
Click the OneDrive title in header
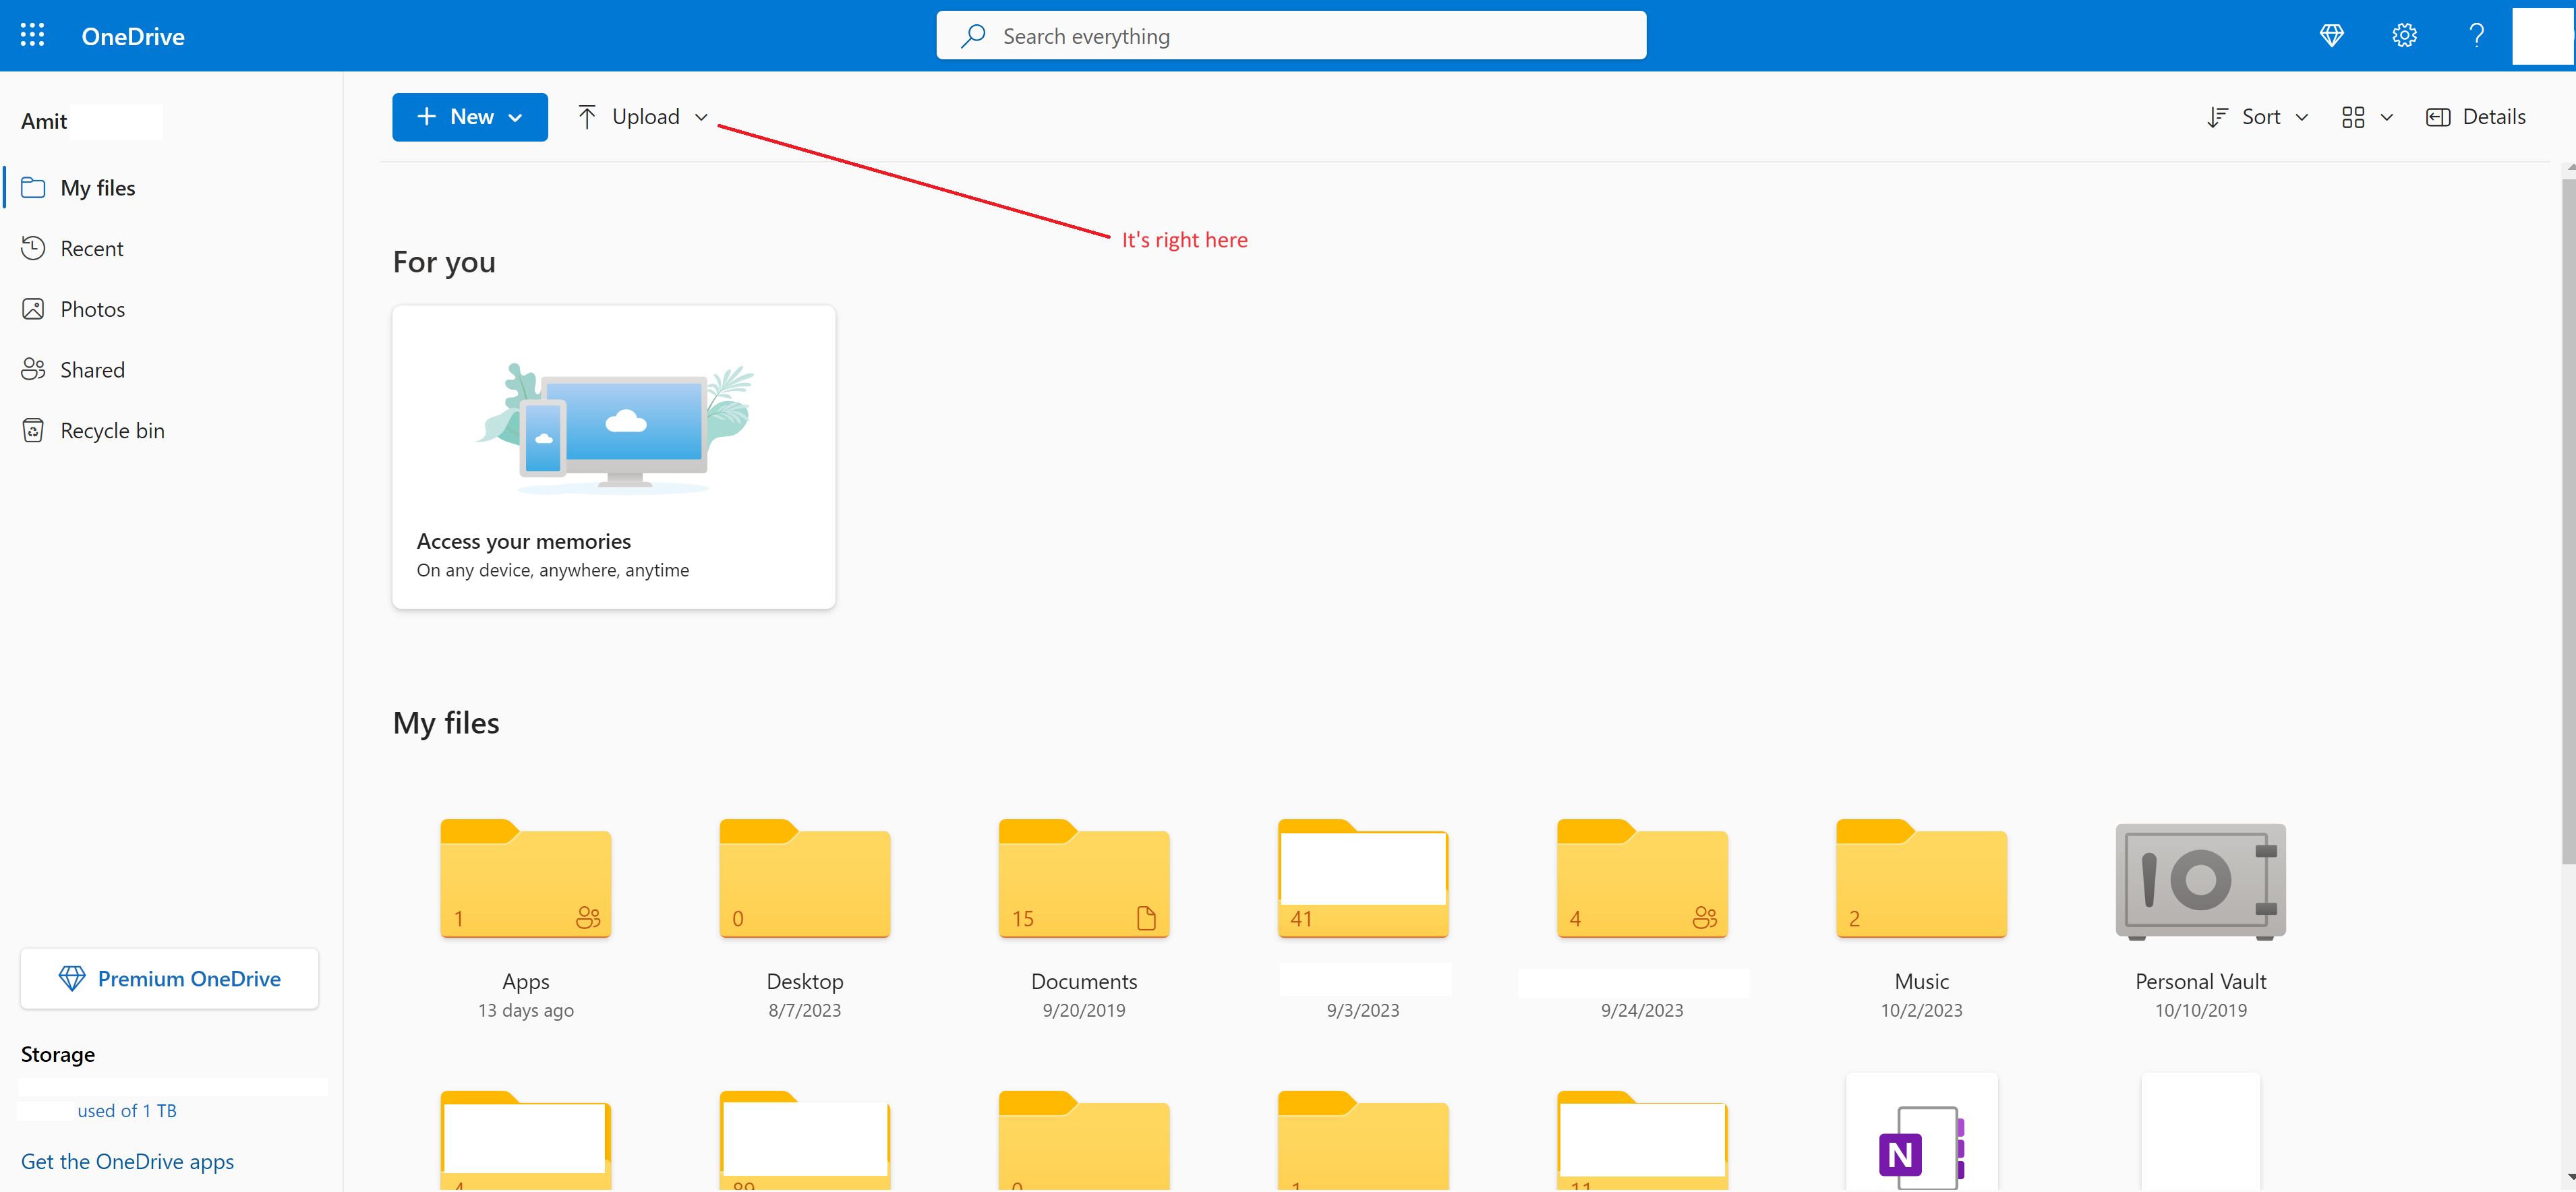(133, 36)
